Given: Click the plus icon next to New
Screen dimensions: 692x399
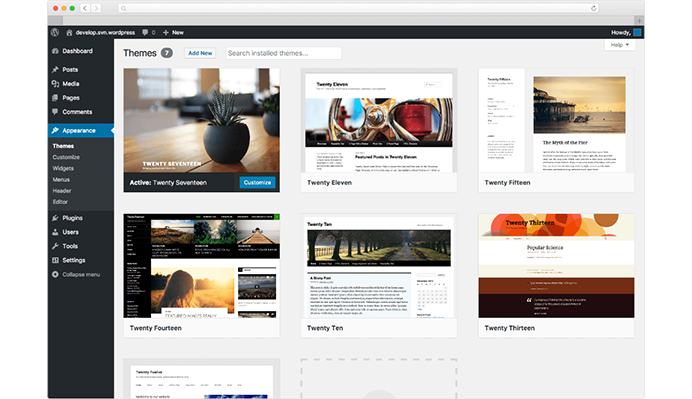Looking at the screenshot, I should pyautogui.click(x=166, y=32).
